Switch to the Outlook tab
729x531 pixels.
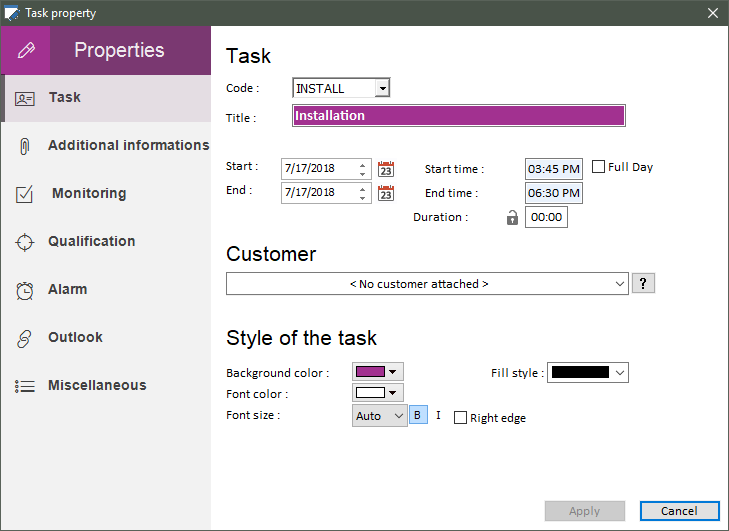[x=106, y=338]
